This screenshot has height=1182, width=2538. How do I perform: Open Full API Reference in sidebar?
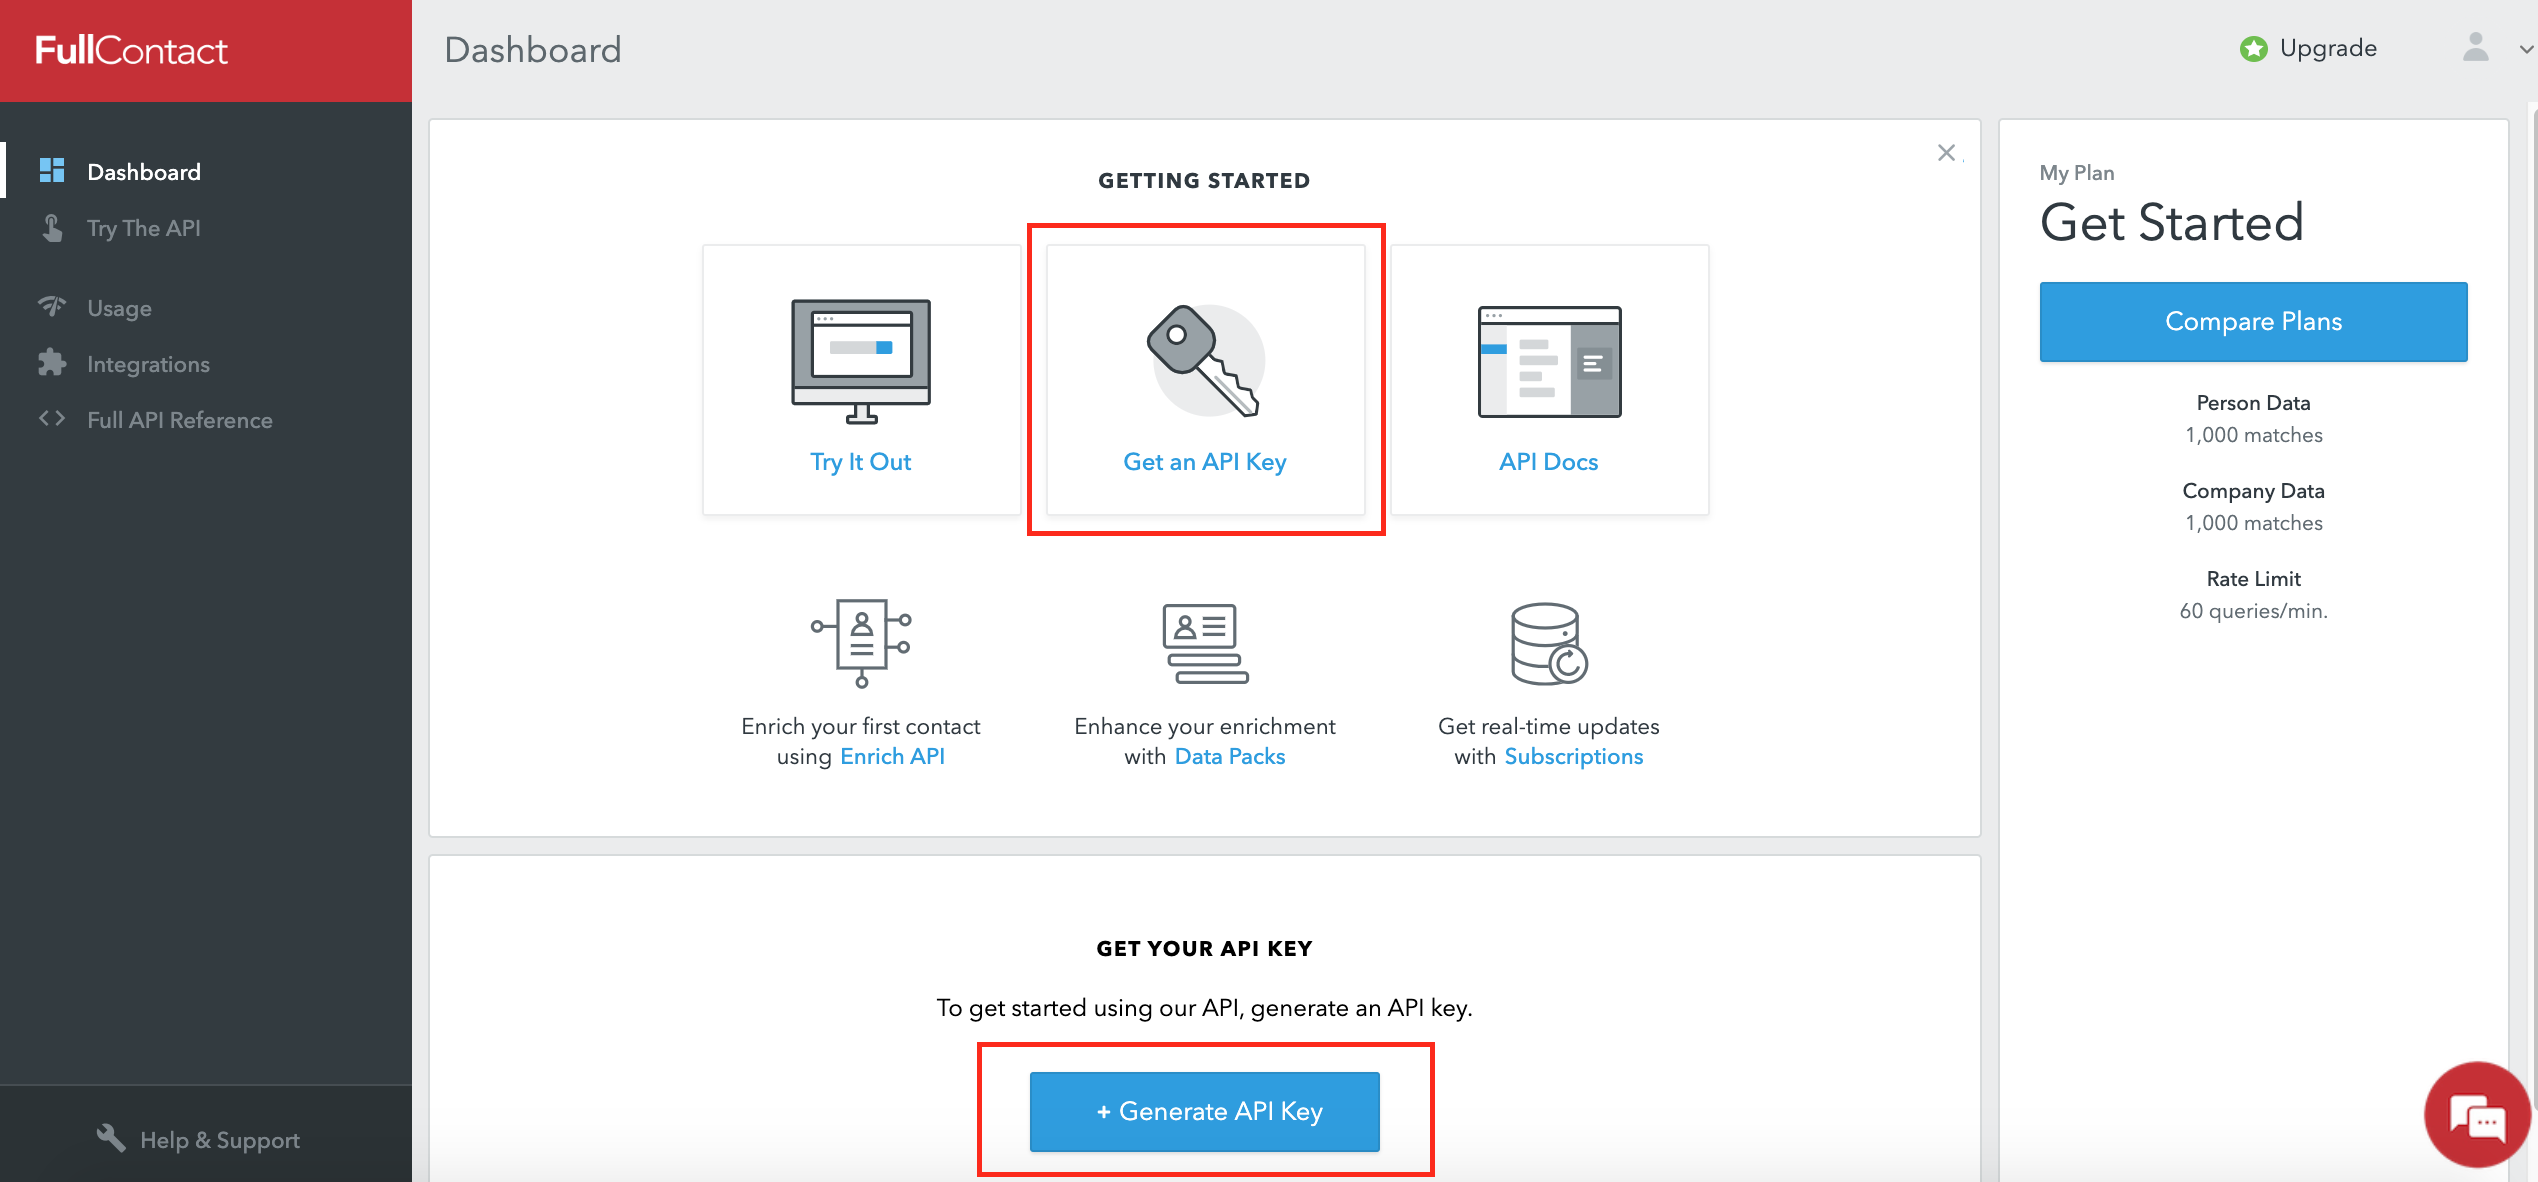coord(179,420)
